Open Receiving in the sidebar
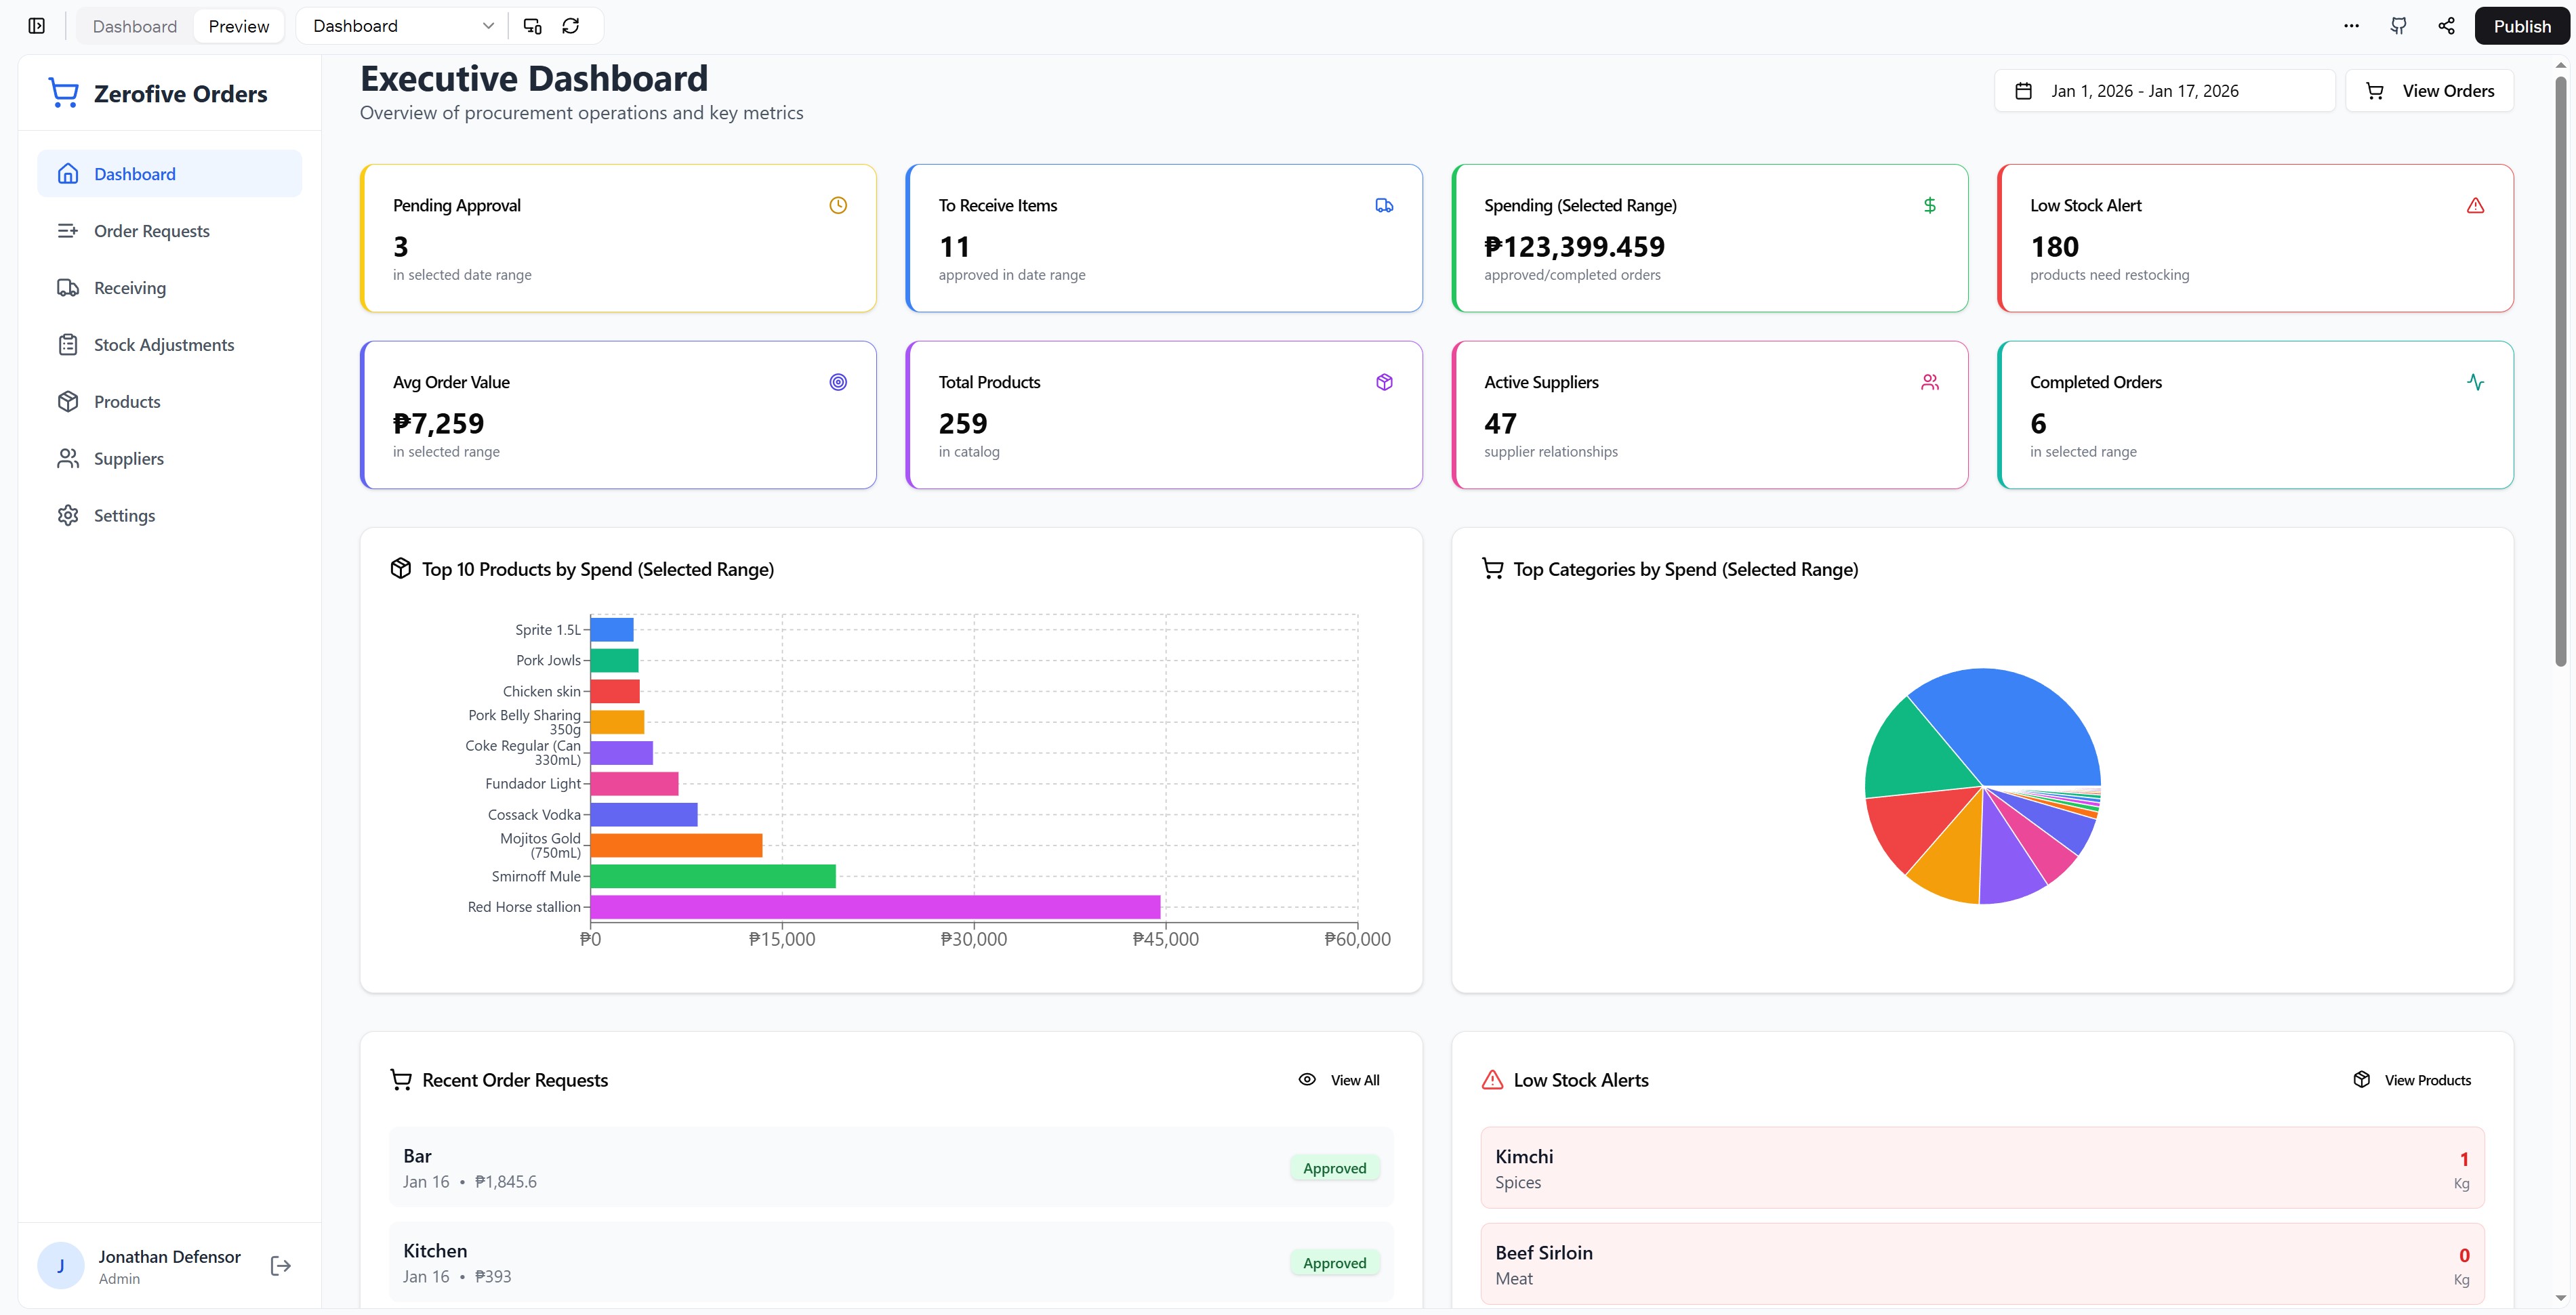This screenshot has height=1315, width=2576. pyautogui.click(x=170, y=288)
